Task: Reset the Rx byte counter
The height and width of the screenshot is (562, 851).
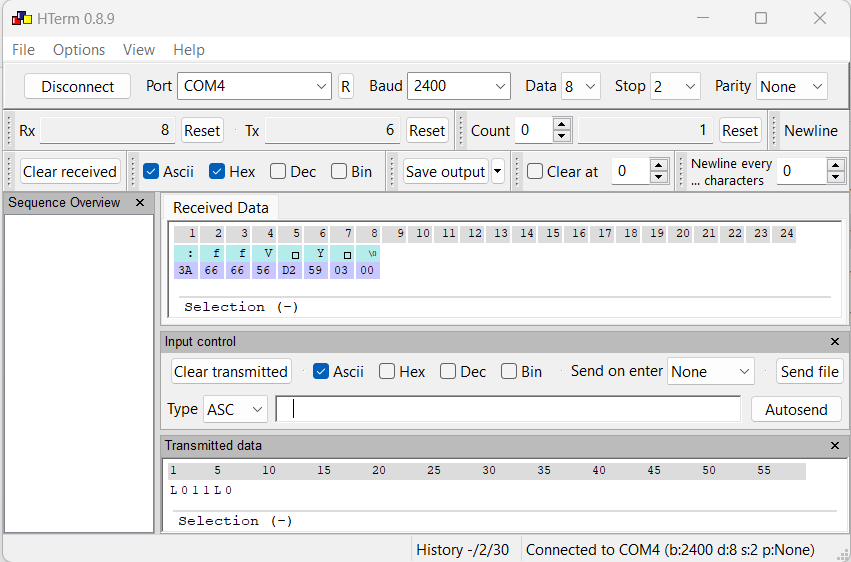Action: [x=202, y=130]
